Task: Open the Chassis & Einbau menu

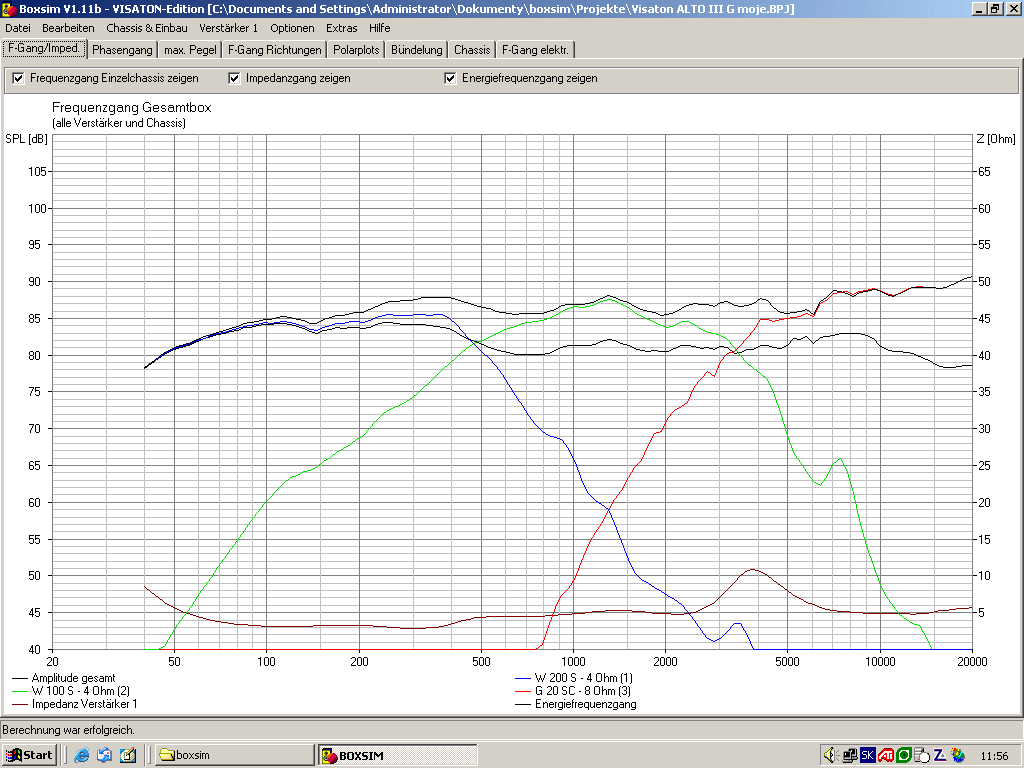Action: [x=147, y=28]
